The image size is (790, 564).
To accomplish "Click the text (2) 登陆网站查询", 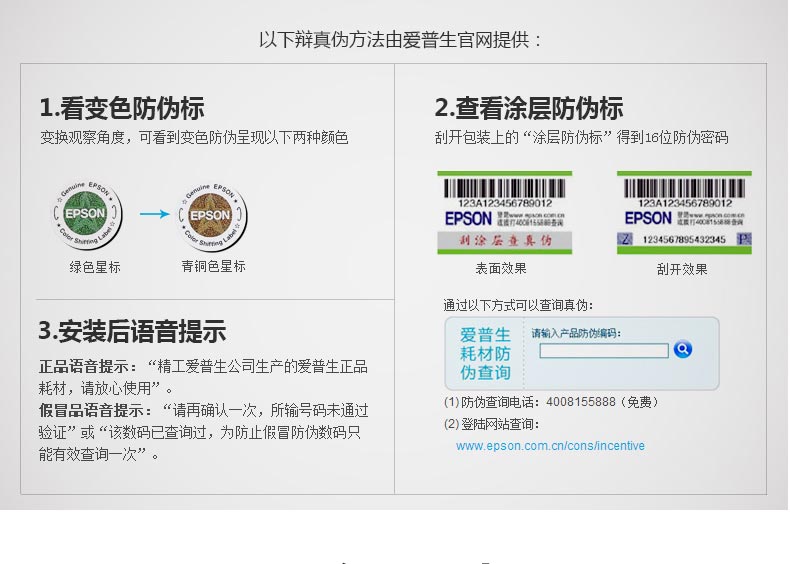I will click(492, 424).
